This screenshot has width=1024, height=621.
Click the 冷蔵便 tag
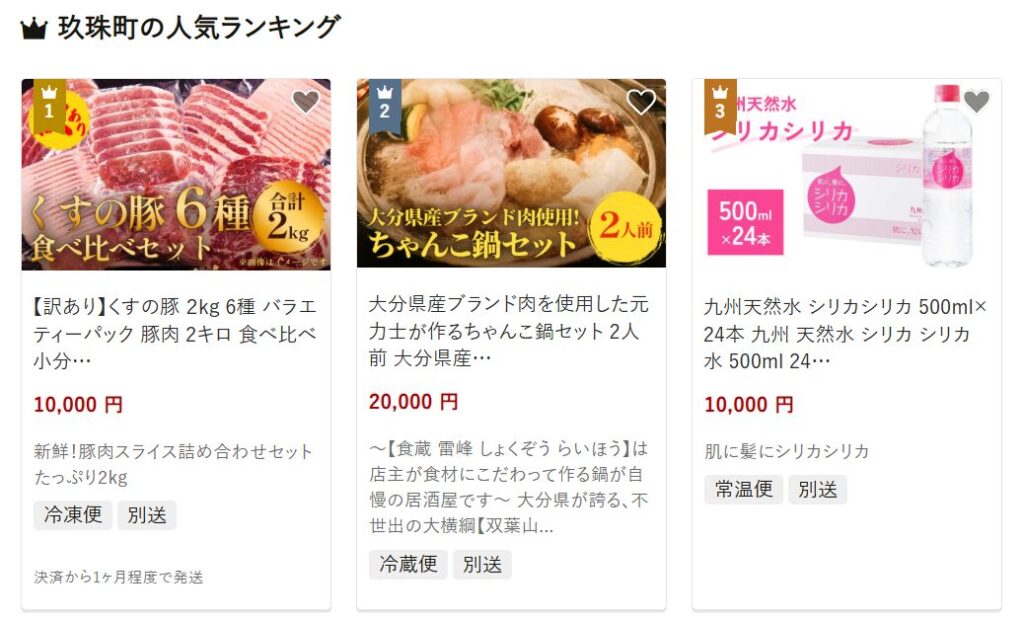(408, 564)
